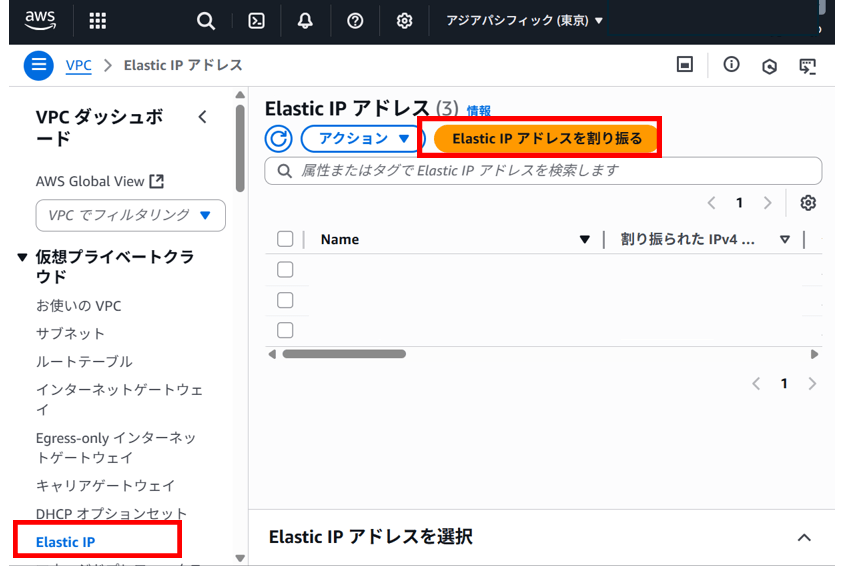Click the search magnifier icon in top bar
The image size is (841, 568).
click(205, 20)
